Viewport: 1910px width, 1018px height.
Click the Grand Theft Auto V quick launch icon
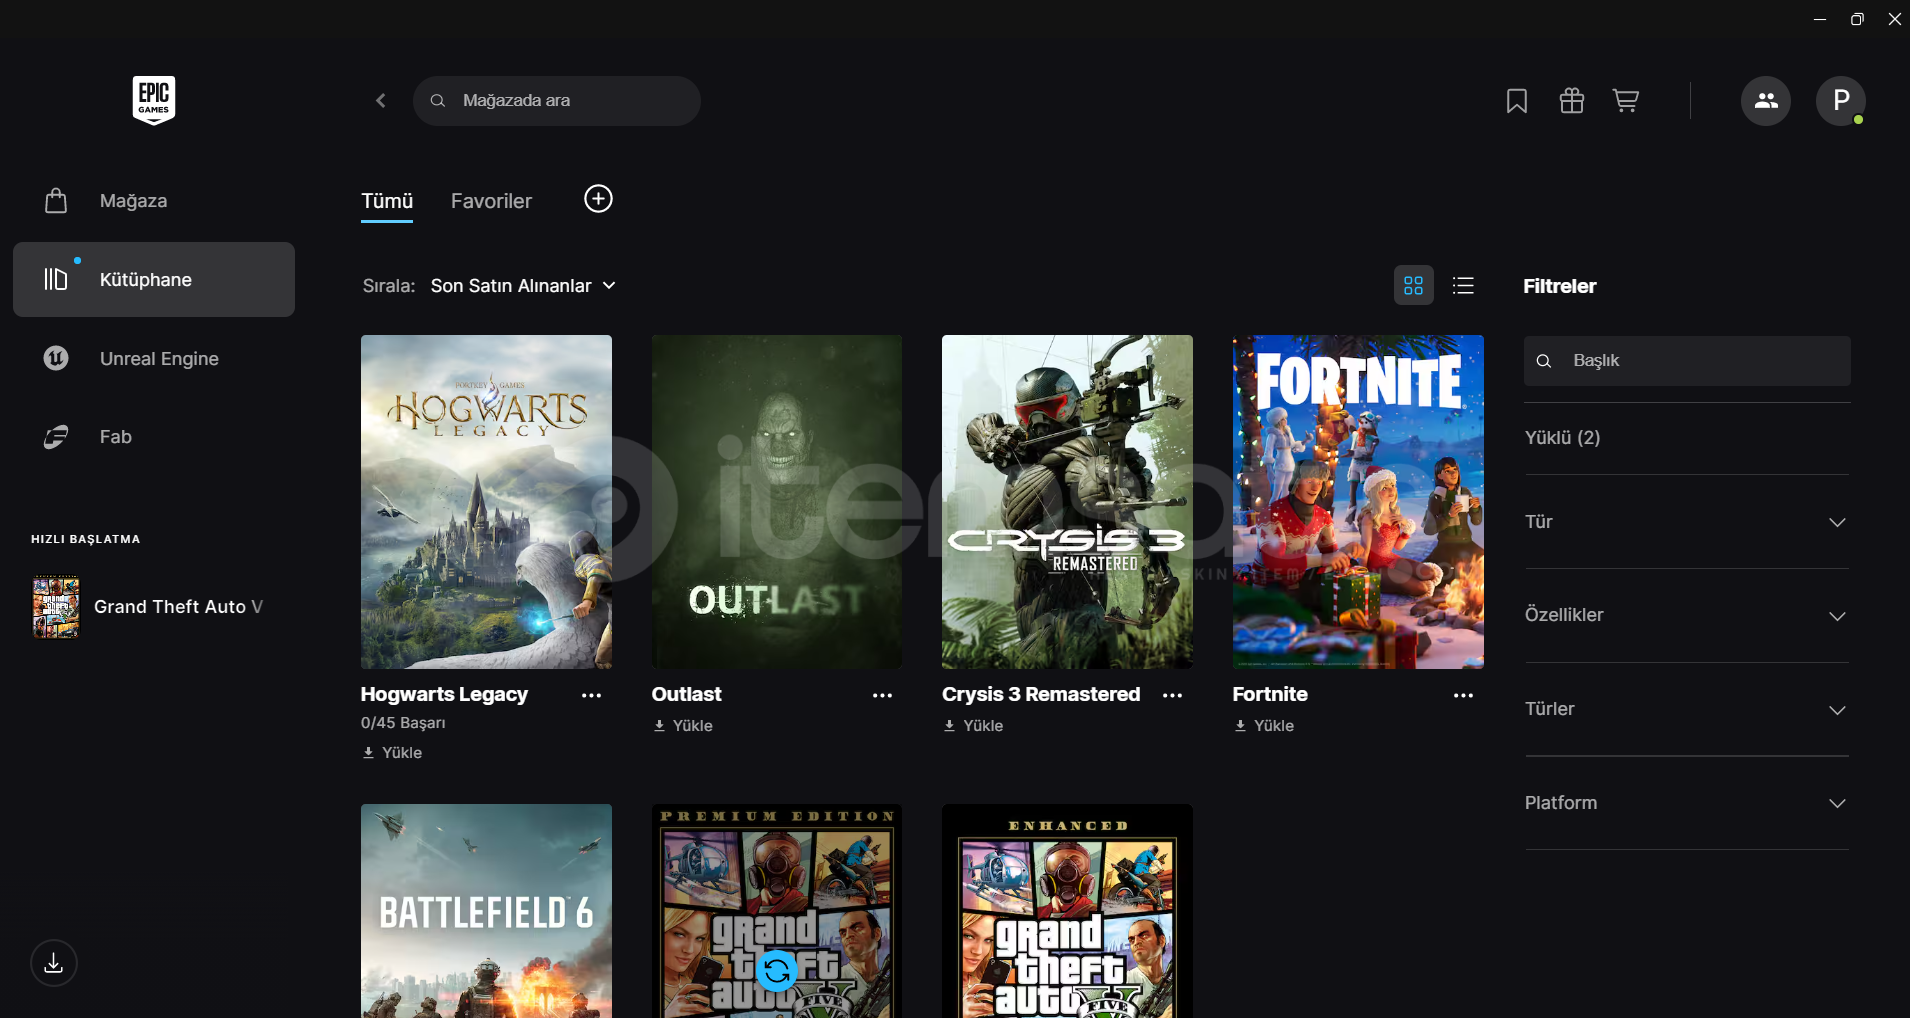(56, 607)
